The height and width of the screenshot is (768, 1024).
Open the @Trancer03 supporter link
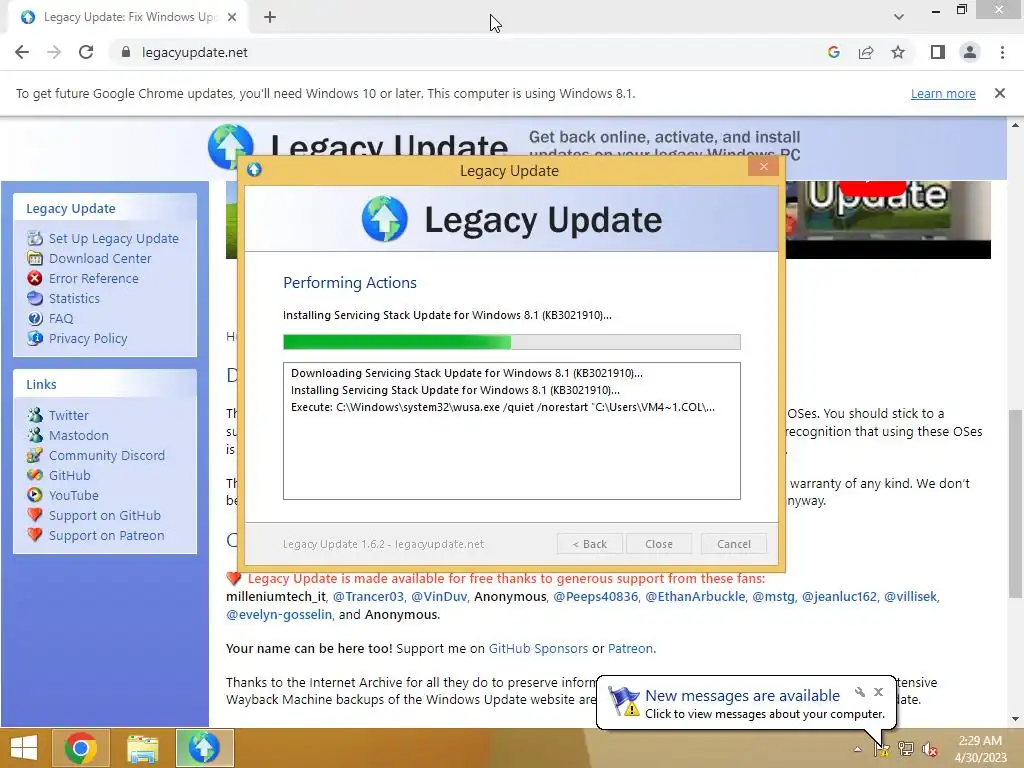click(x=368, y=596)
